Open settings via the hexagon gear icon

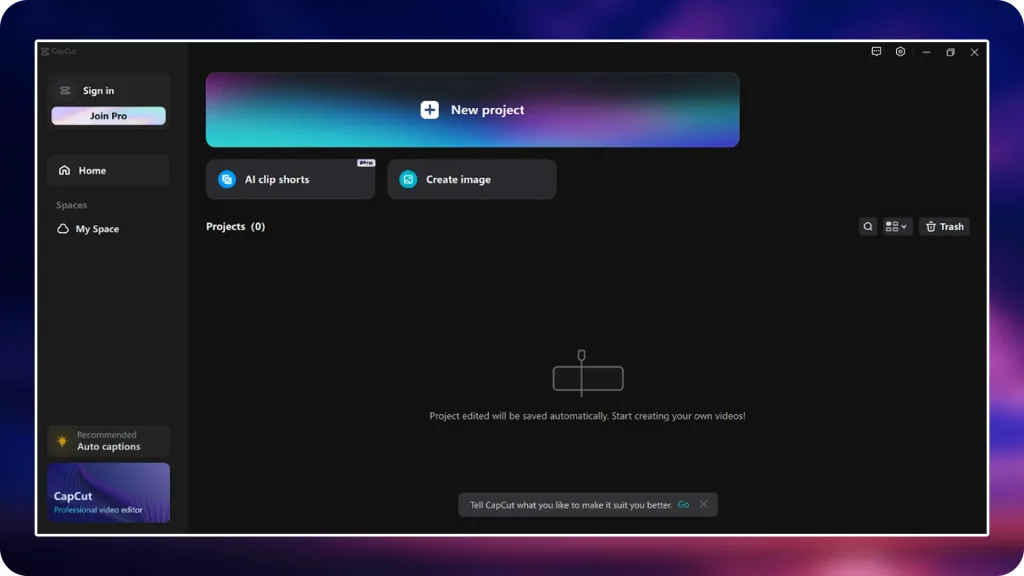pyautogui.click(x=900, y=52)
